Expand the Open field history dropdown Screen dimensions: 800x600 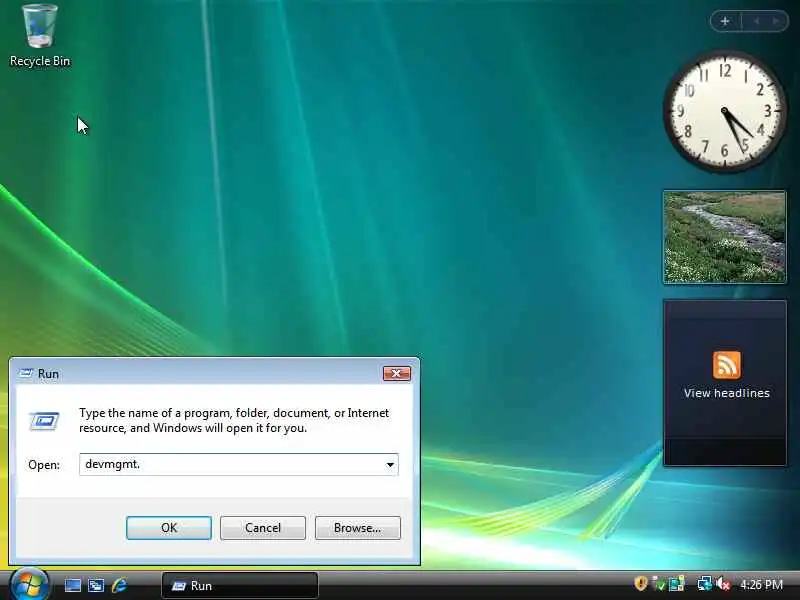click(390, 464)
